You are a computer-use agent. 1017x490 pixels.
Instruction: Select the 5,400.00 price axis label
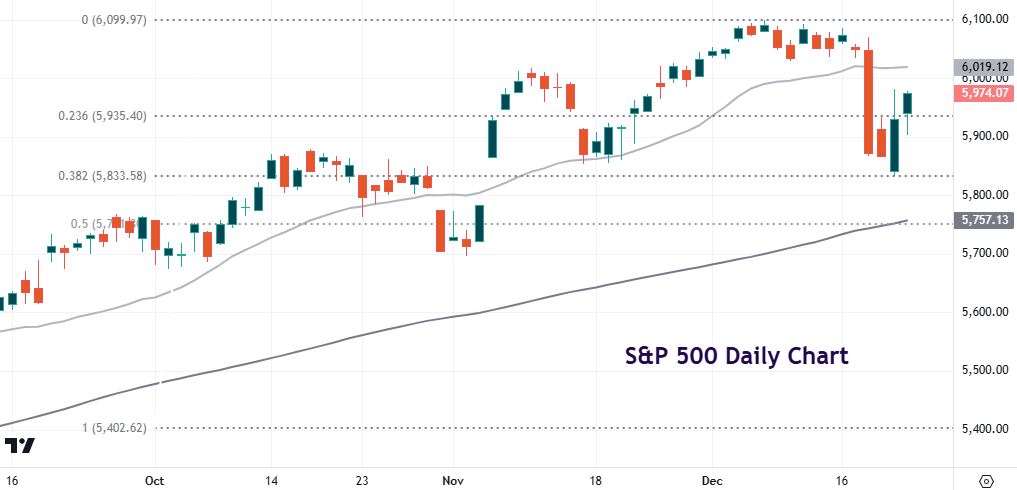pos(981,429)
